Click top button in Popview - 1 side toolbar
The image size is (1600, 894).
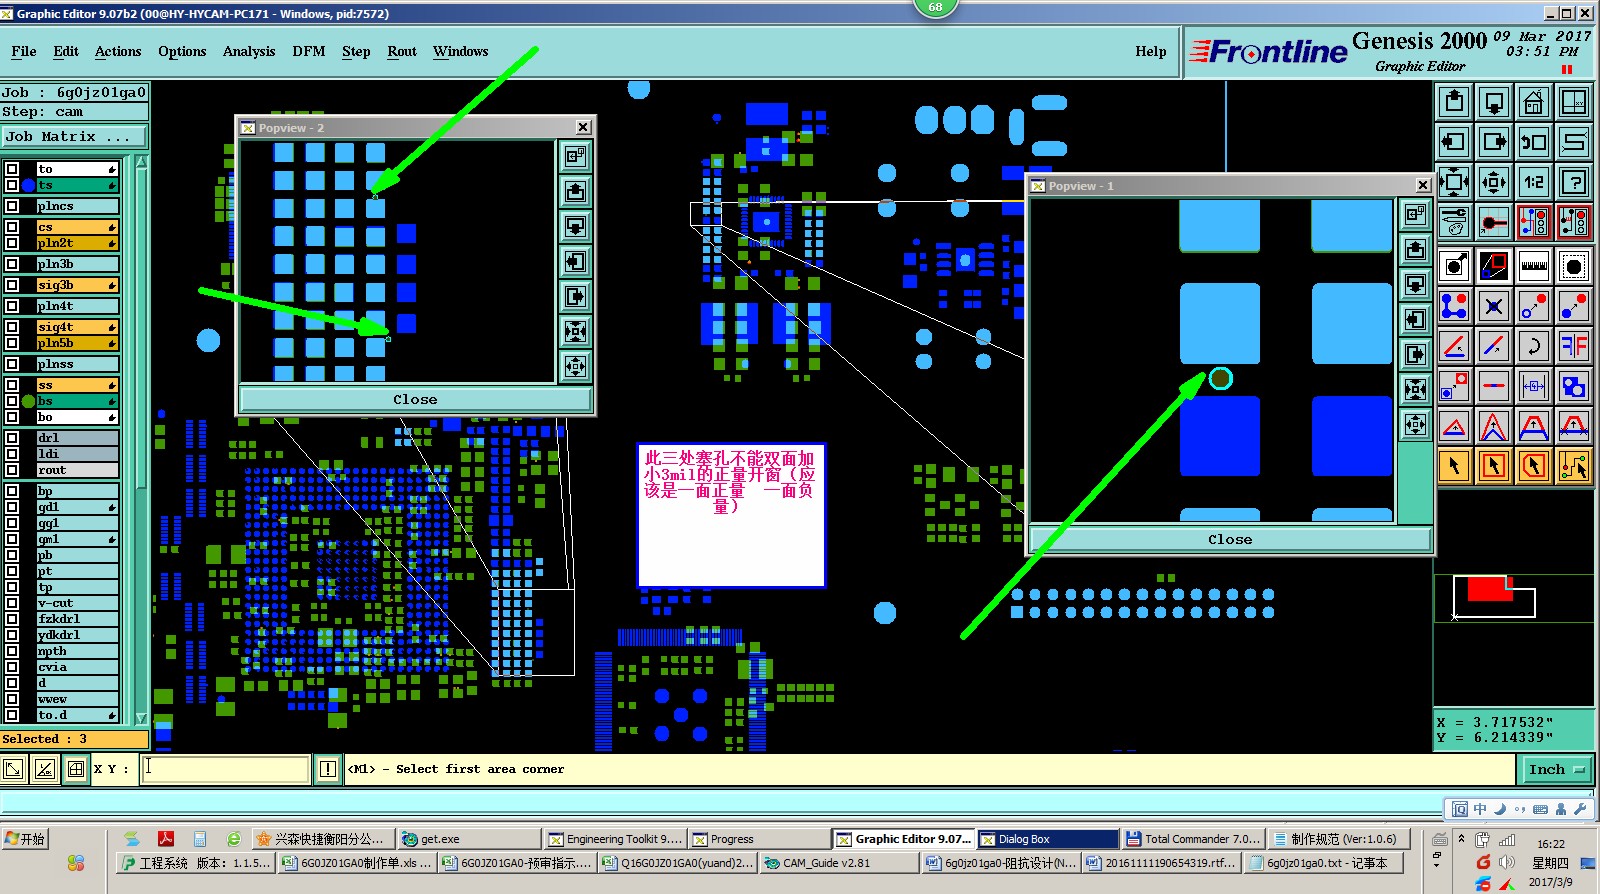[1415, 214]
